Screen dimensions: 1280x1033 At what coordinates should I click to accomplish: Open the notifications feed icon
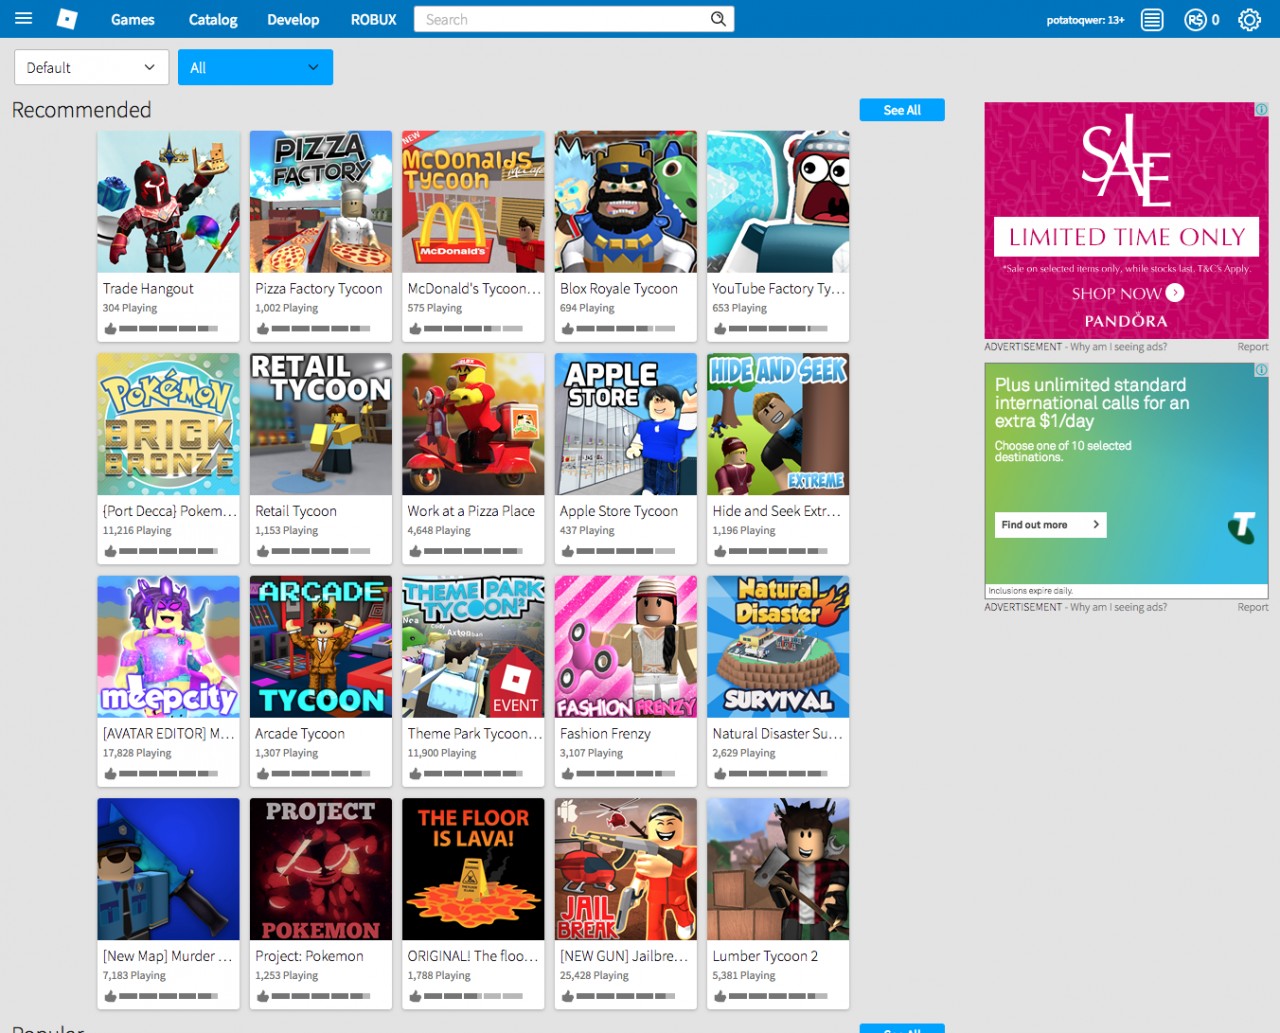coord(1152,19)
